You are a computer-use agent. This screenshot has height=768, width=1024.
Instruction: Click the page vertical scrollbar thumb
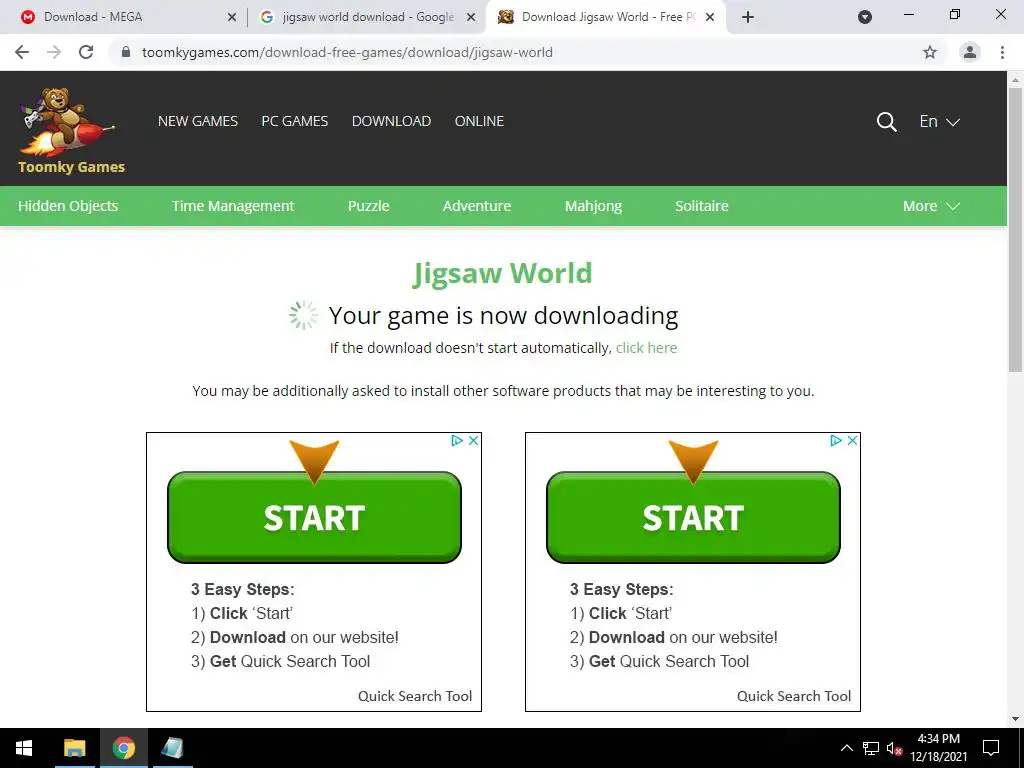coord(1015,229)
